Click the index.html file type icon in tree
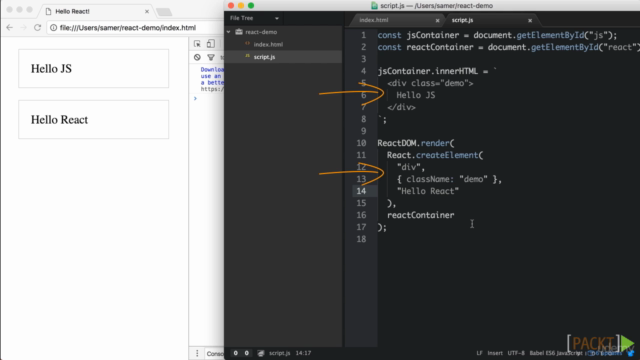 (247, 44)
